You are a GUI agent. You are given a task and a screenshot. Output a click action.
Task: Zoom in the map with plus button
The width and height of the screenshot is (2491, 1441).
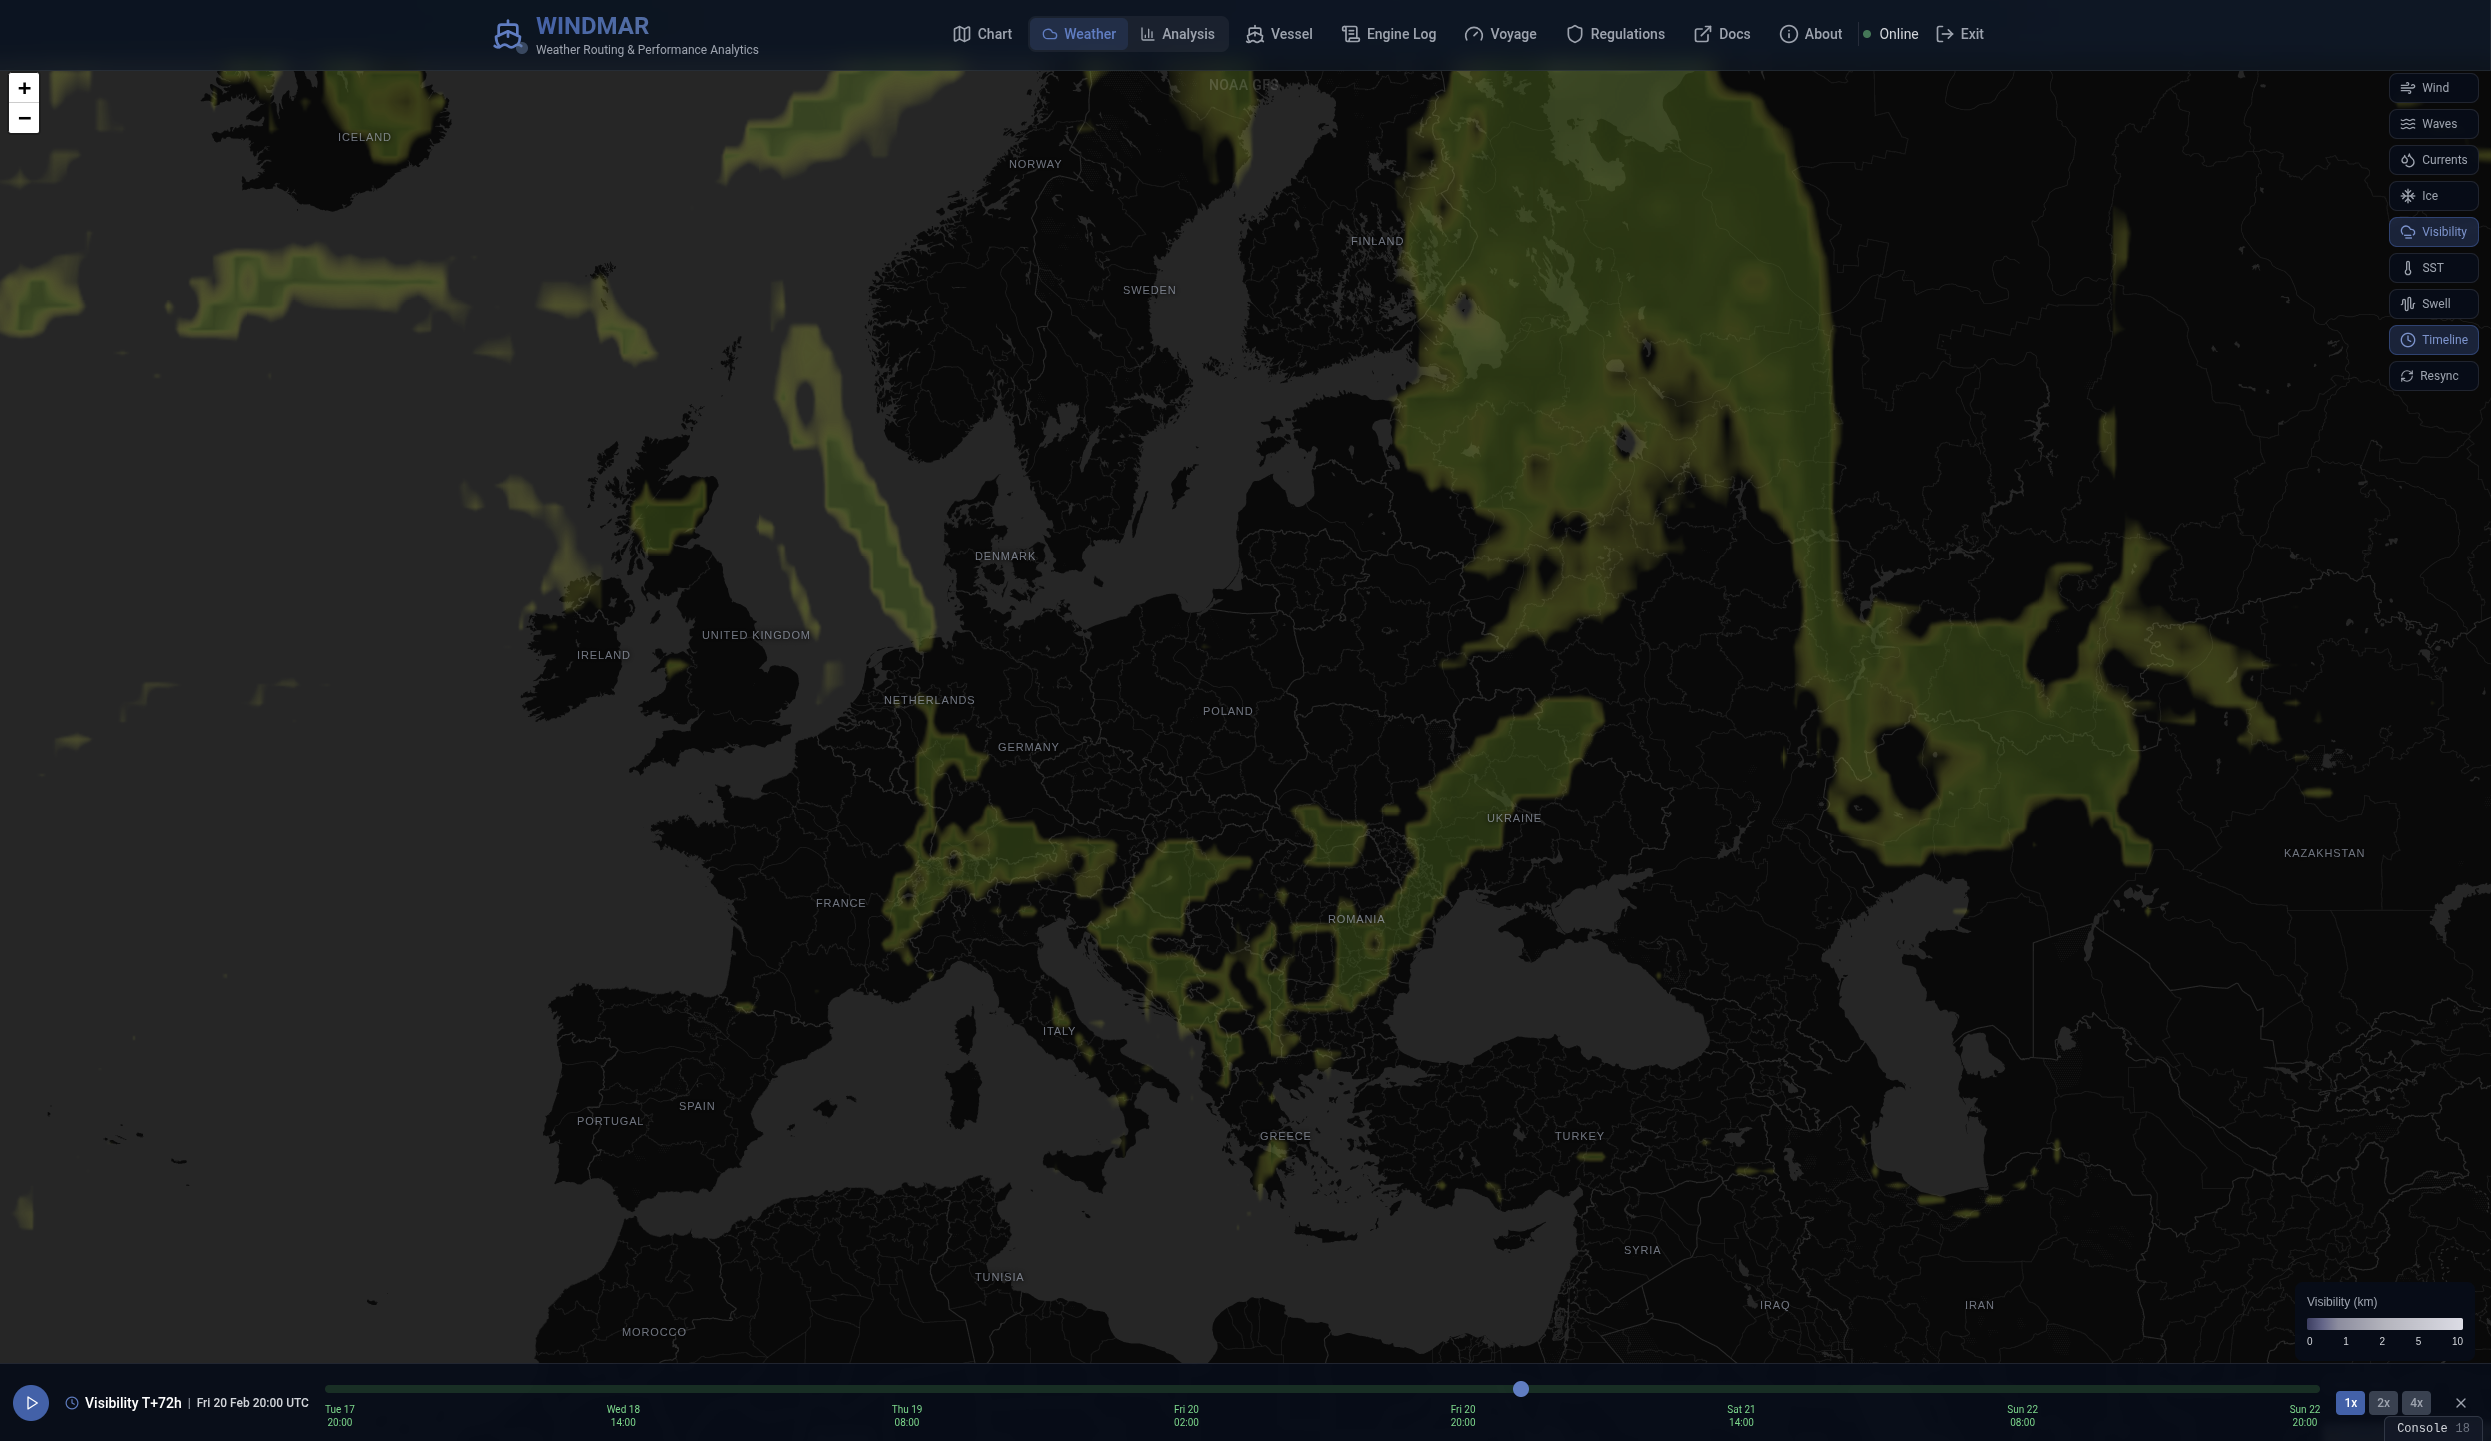pos(24,88)
